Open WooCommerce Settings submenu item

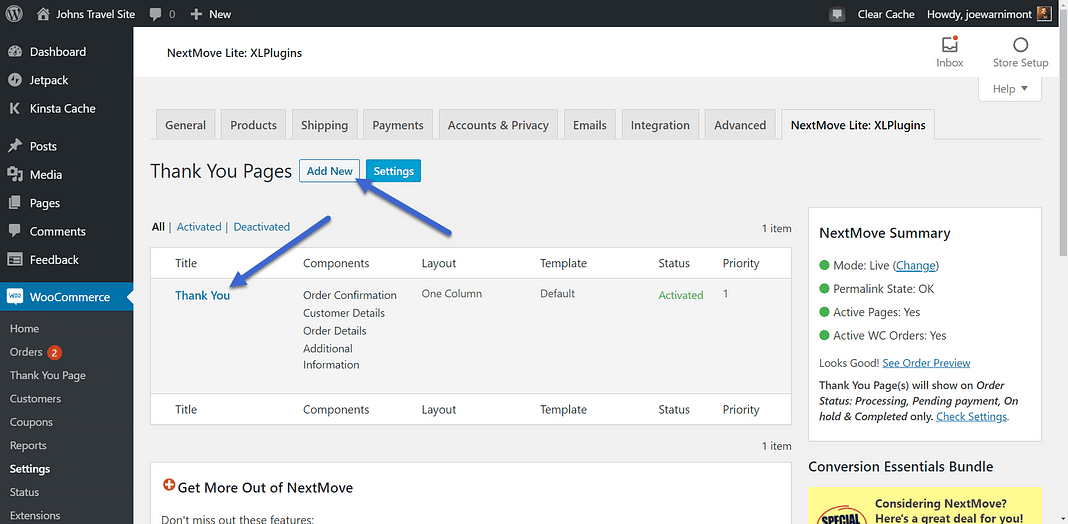pyautogui.click(x=30, y=469)
